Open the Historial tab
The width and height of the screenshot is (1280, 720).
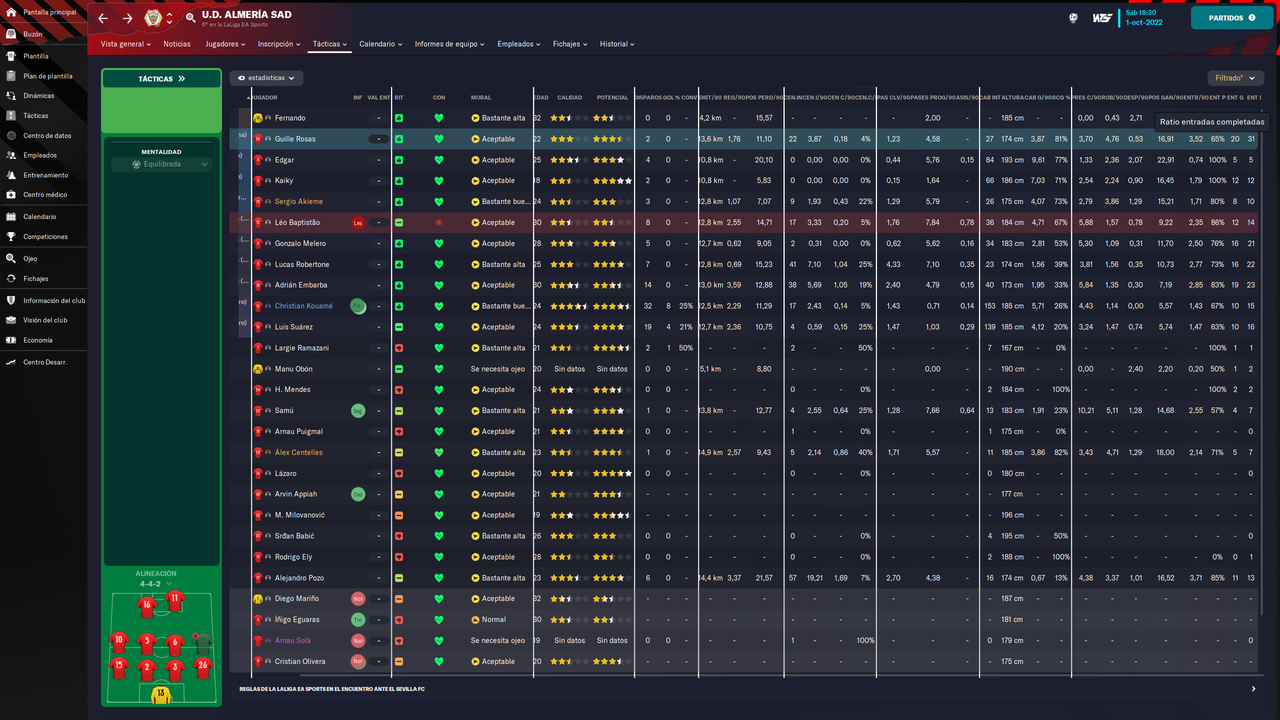pos(617,44)
